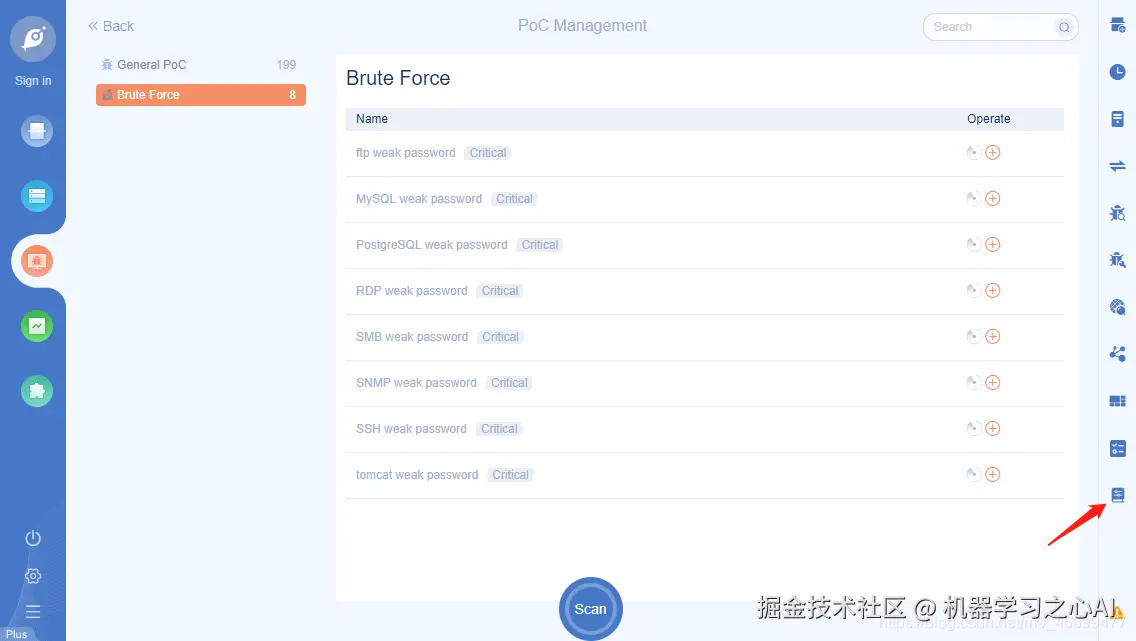Click the power icon in sidebar

tap(33, 538)
